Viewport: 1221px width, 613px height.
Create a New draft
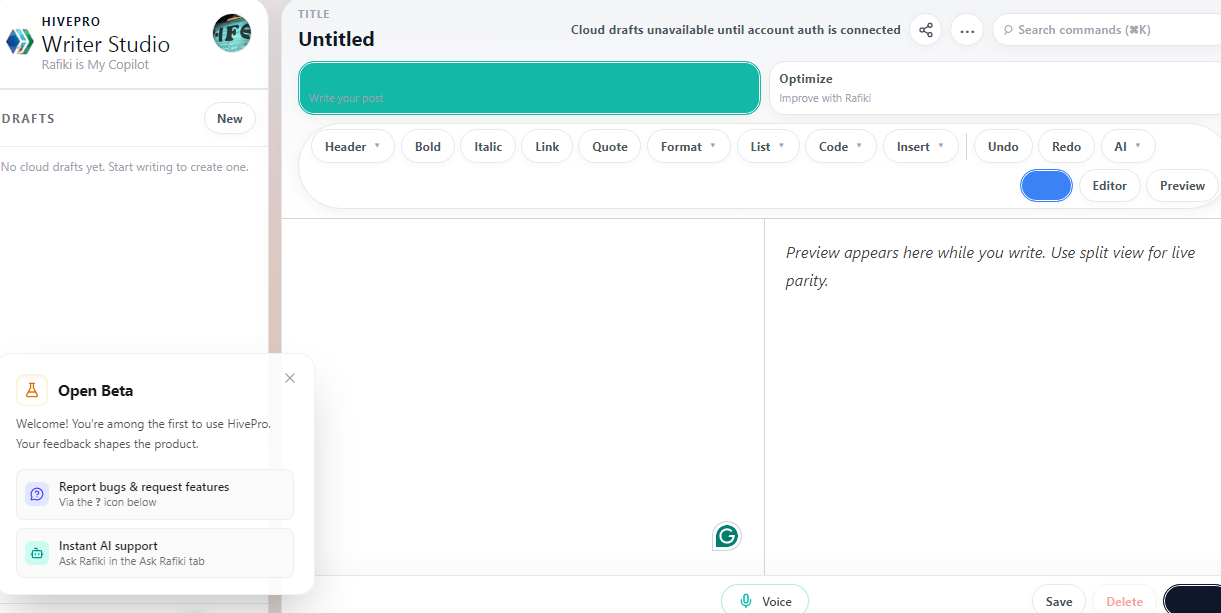(x=230, y=118)
